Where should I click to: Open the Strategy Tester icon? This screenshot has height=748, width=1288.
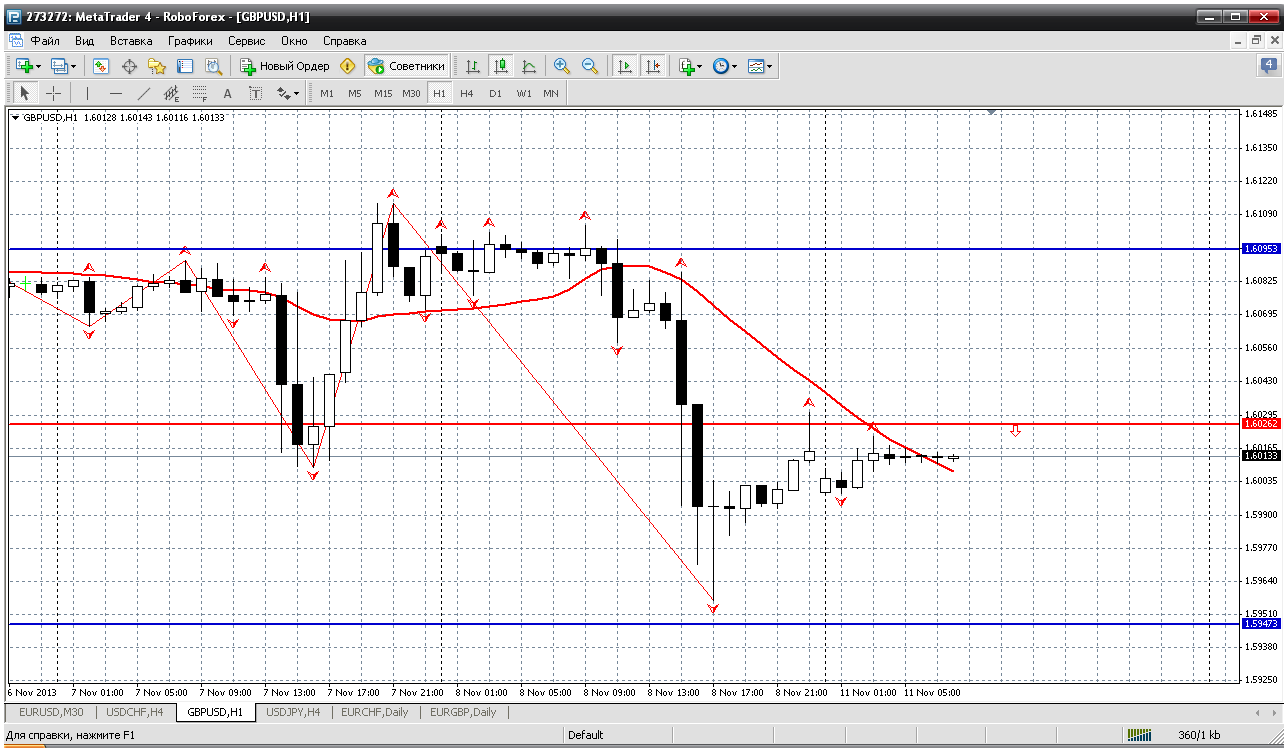pyautogui.click(x=213, y=66)
